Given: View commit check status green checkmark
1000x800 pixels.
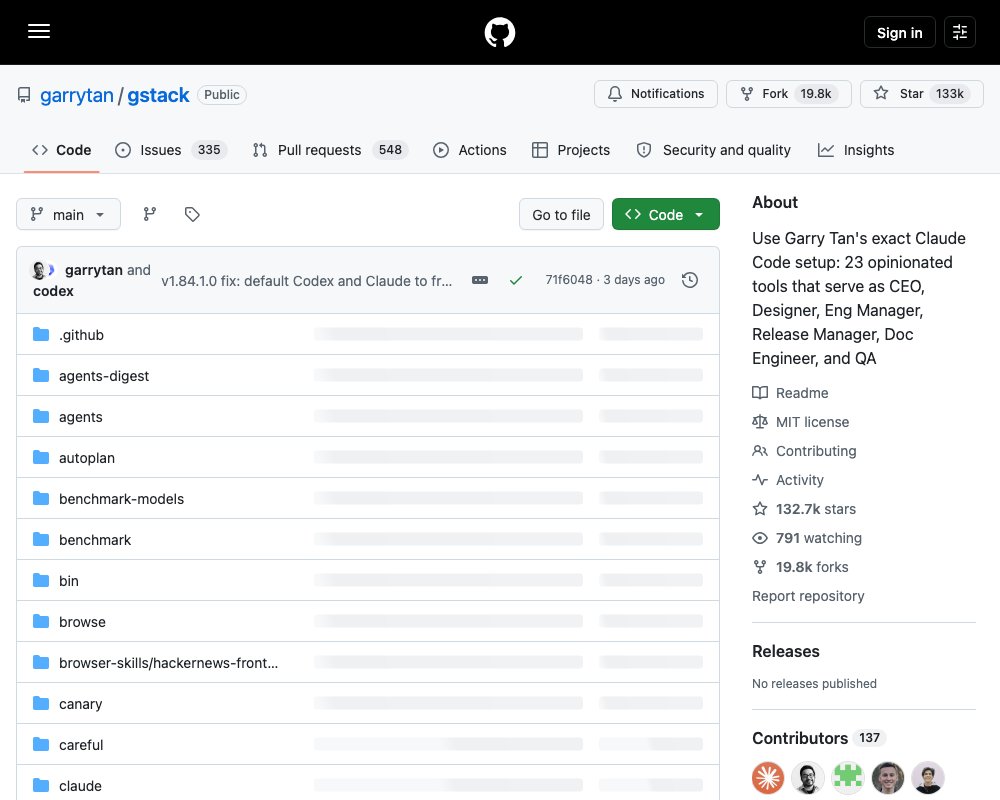Looking at the screenshot, I should (x=516, y=280).
